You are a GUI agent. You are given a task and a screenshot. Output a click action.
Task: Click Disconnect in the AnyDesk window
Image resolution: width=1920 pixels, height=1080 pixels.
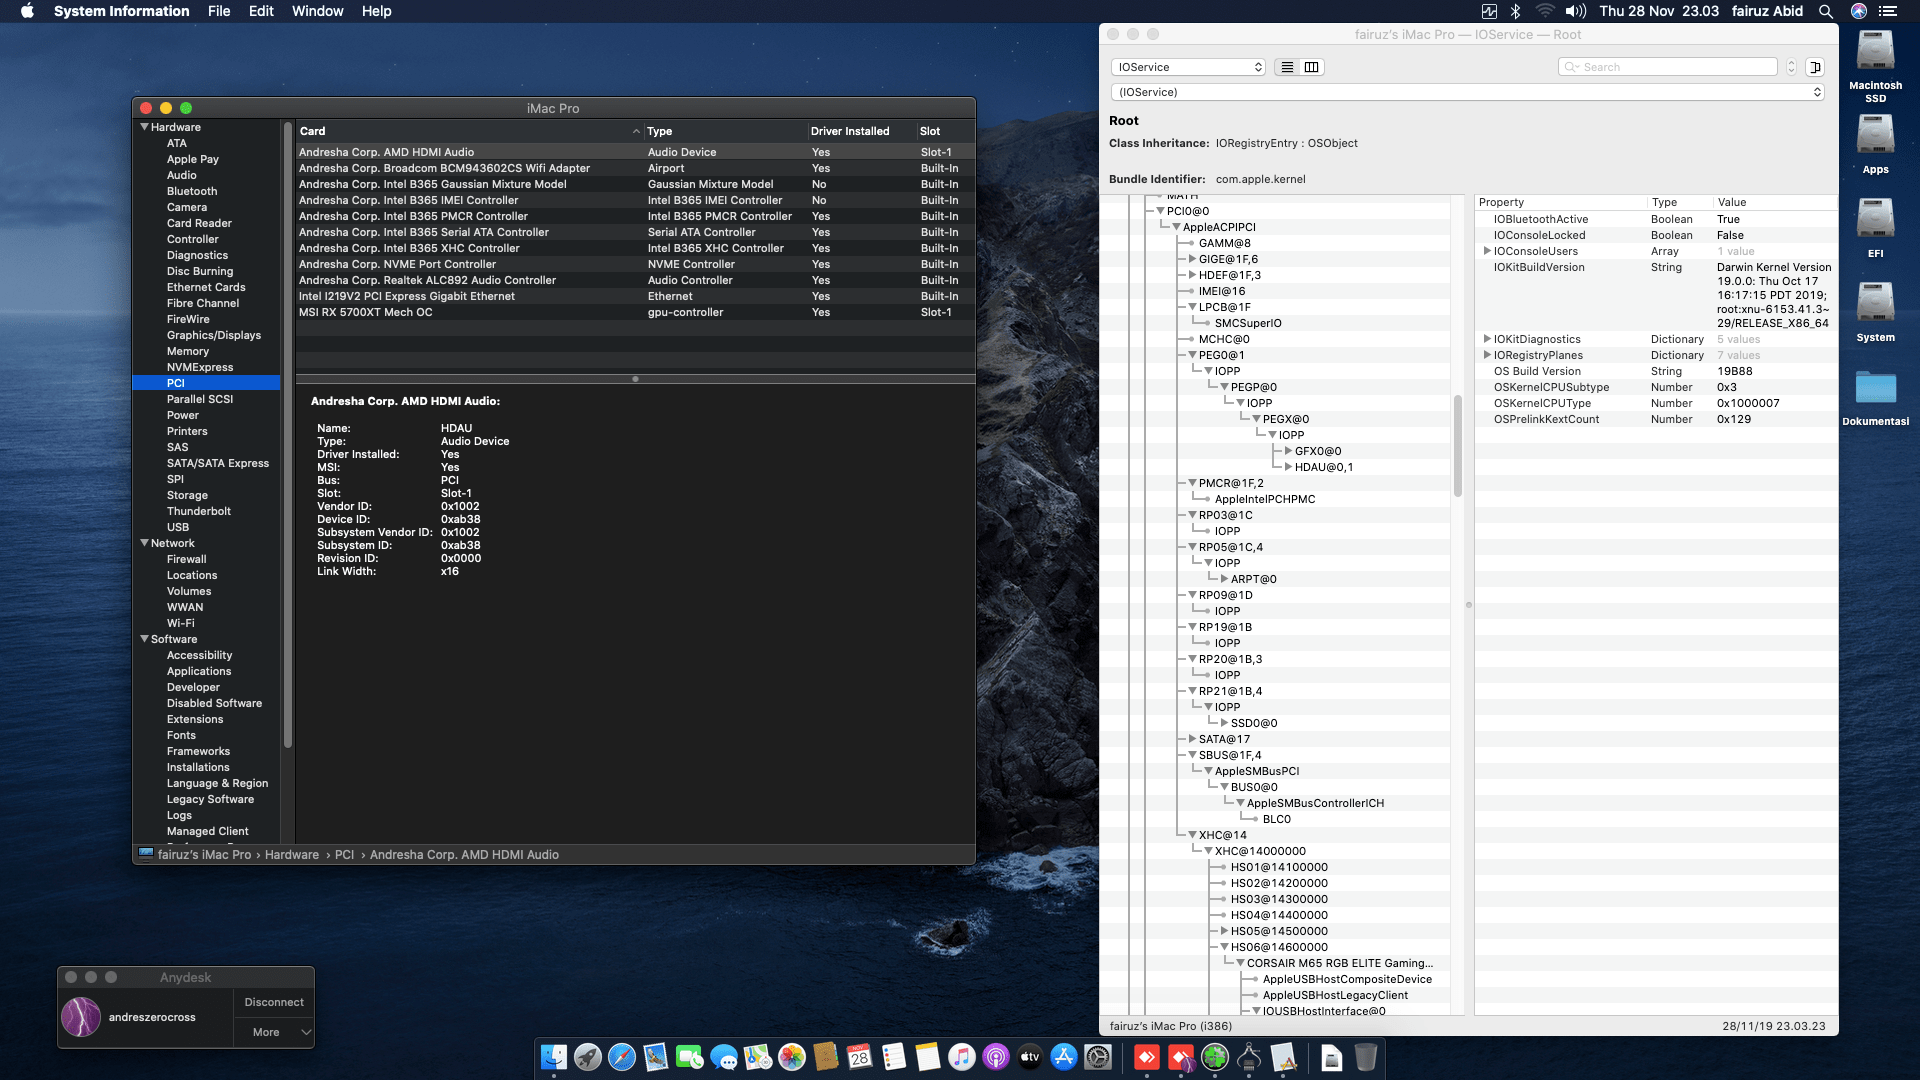273,1001
